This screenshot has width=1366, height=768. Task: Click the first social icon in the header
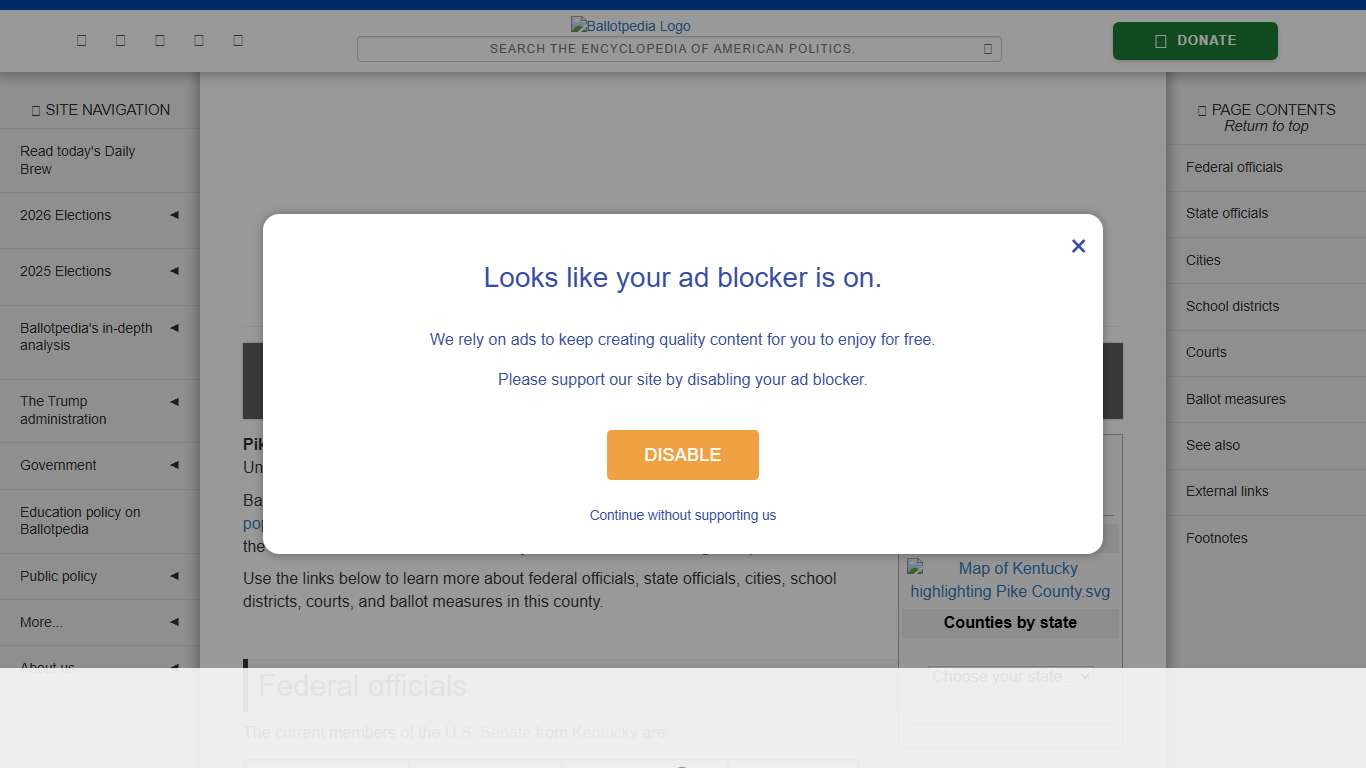tap(82, 40)
